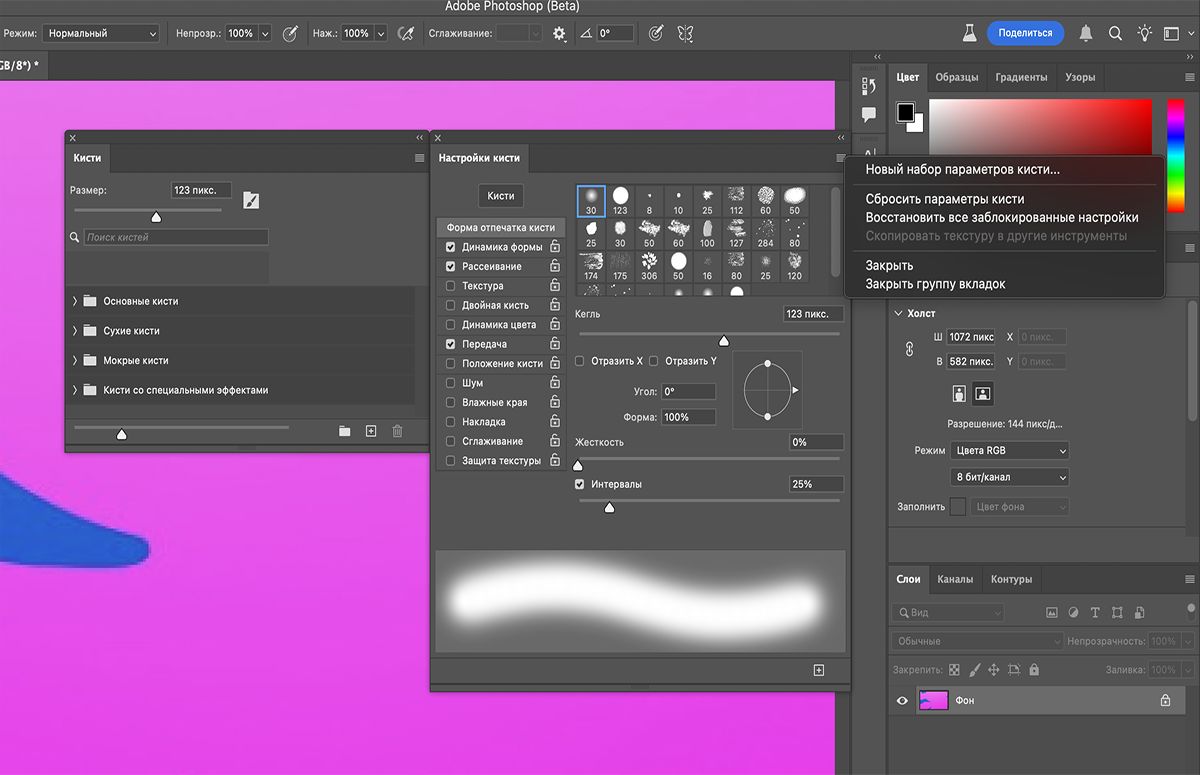Image resolution: width=1200 pixels, height=775 pixels.
Task: Delete brush with trash icon
Action: coord(397,431)
